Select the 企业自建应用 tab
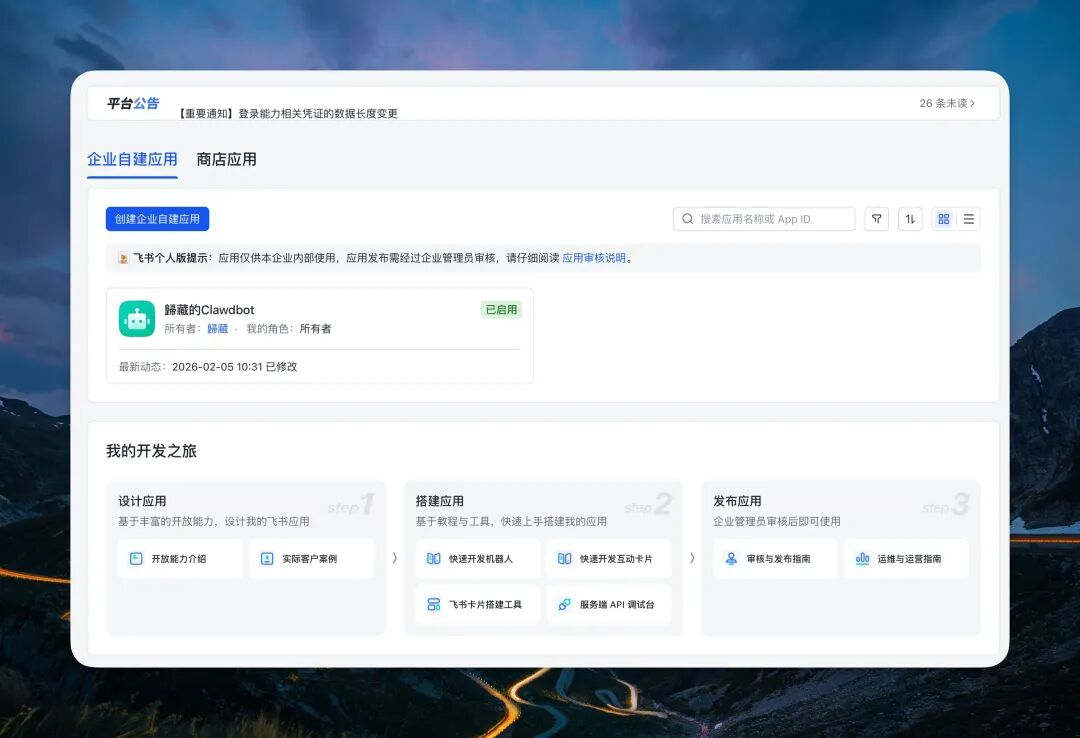 [132, 159]
